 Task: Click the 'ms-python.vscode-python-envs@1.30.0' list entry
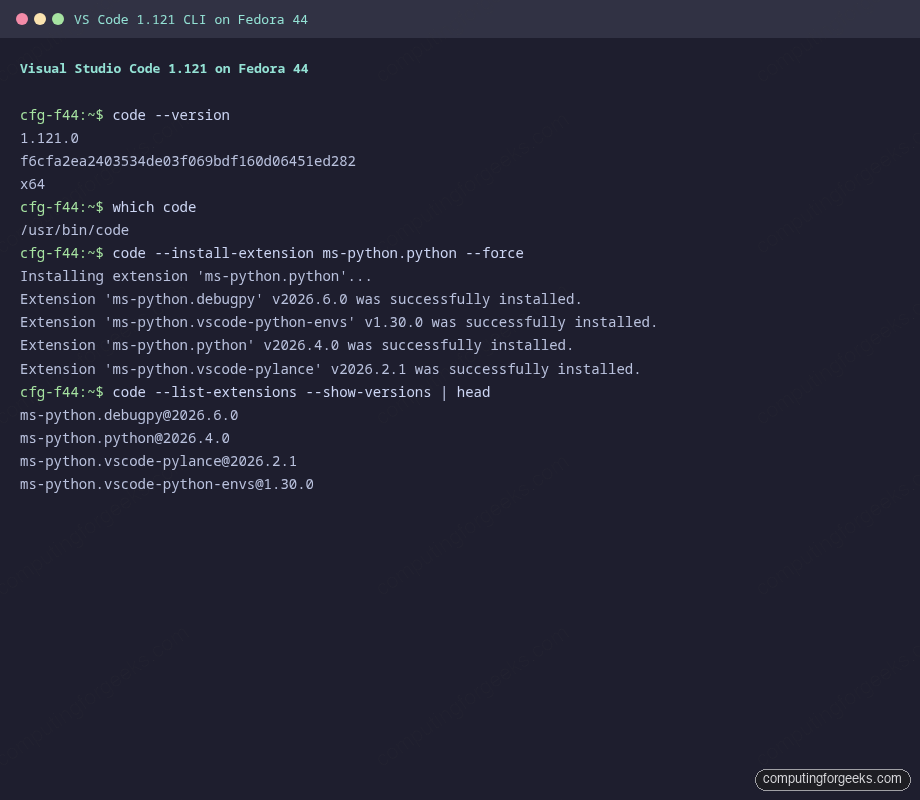click(167, 484)
